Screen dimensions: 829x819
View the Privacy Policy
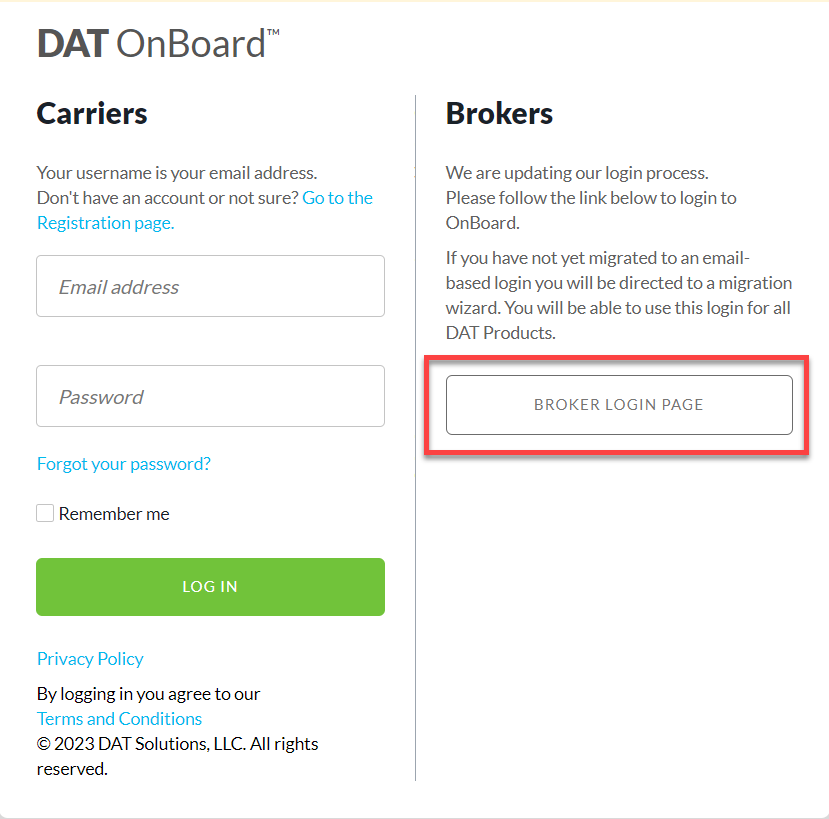pos(89,658)
